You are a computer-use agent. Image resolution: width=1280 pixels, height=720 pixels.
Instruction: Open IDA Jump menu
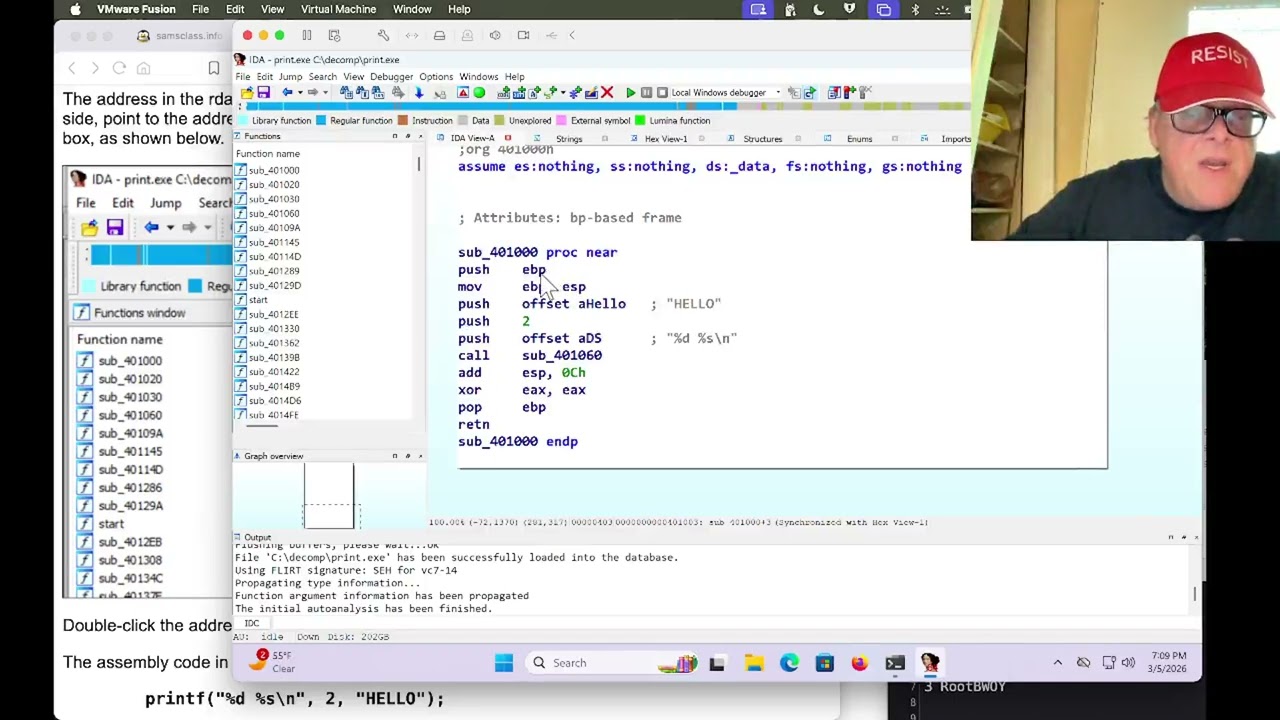coord(290,77)
